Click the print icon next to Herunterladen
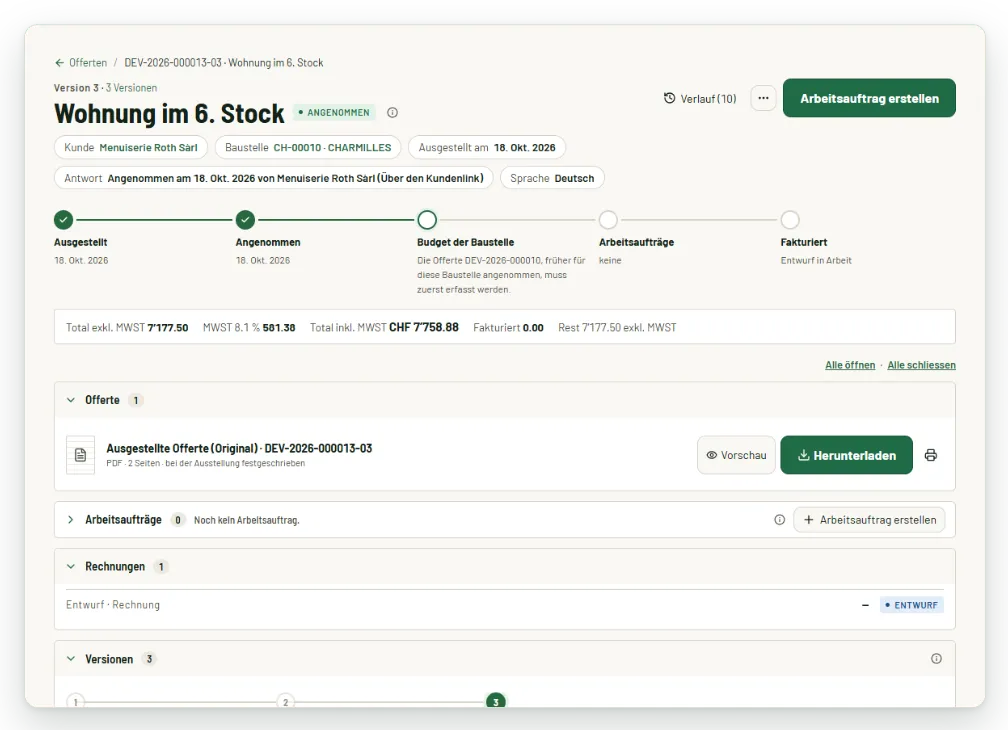 [x=930, y=455]
